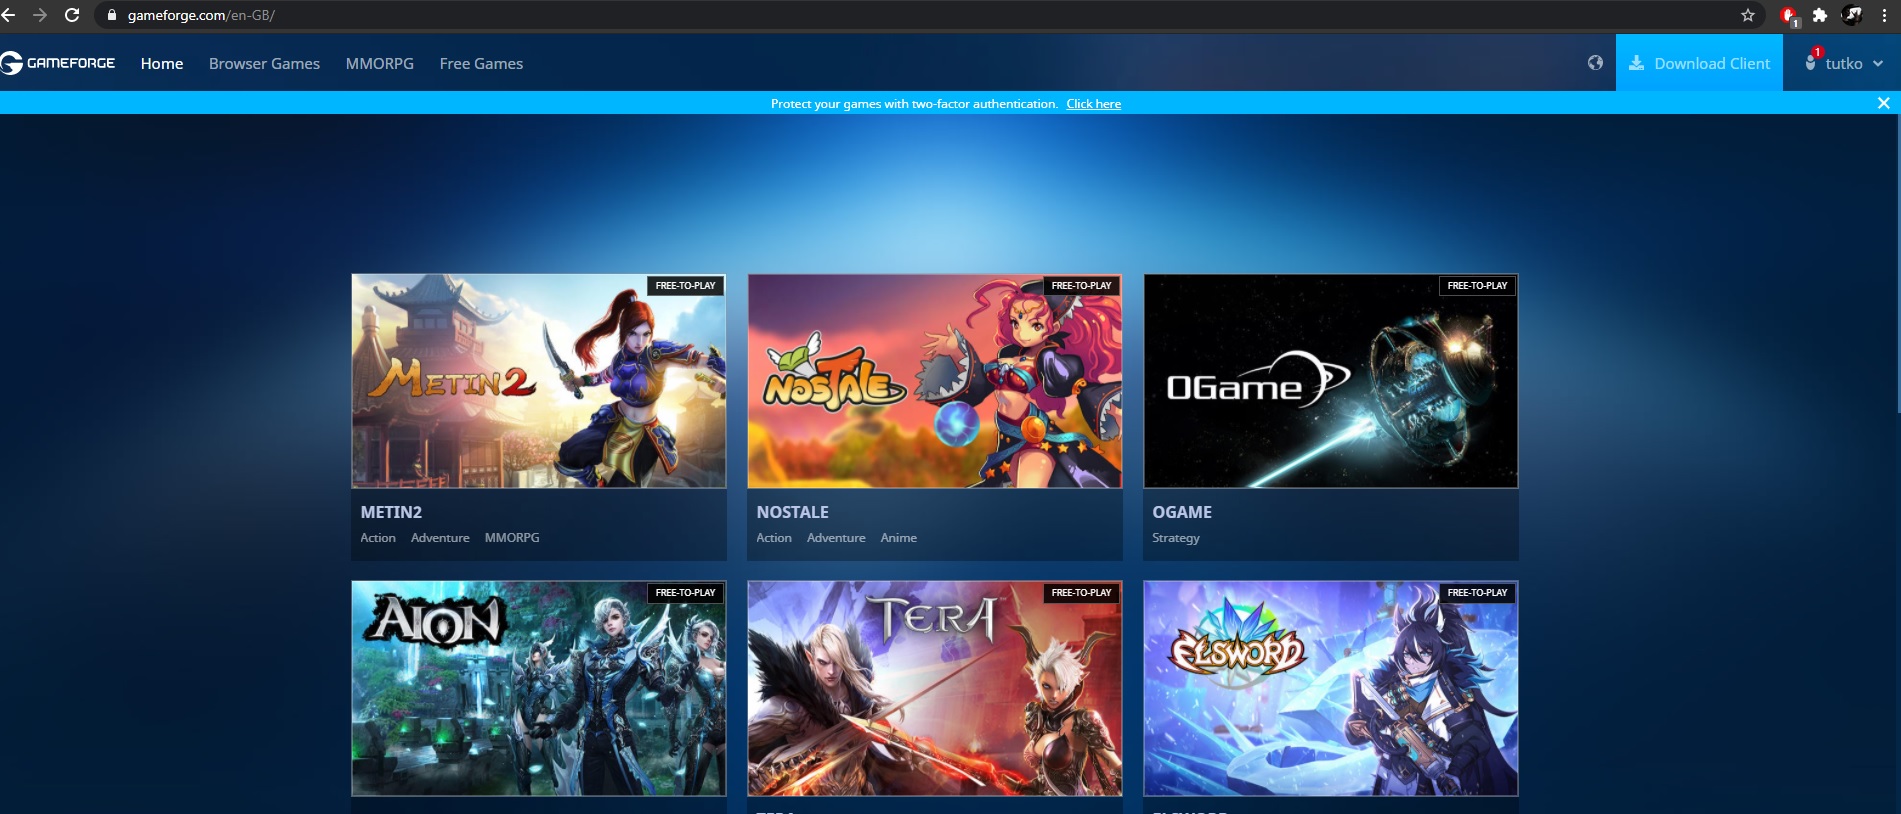The width and height of the screenshot is (1901, 814).
Task: Click Metin2's Action tag
Action: pyautogui.click(x=378, y=538)
